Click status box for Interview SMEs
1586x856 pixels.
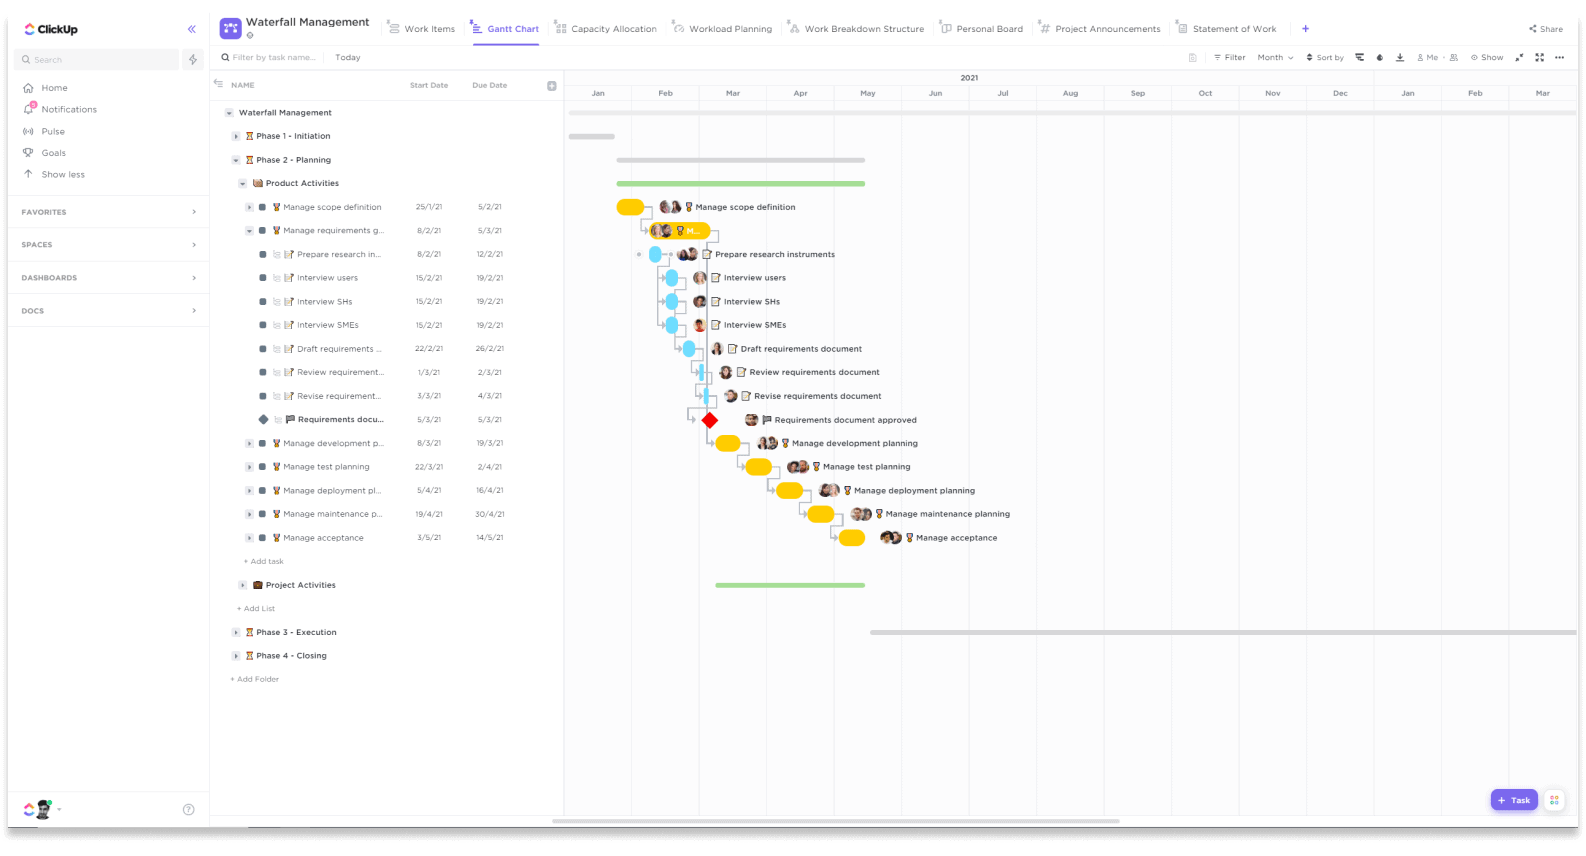pos(263,325)
